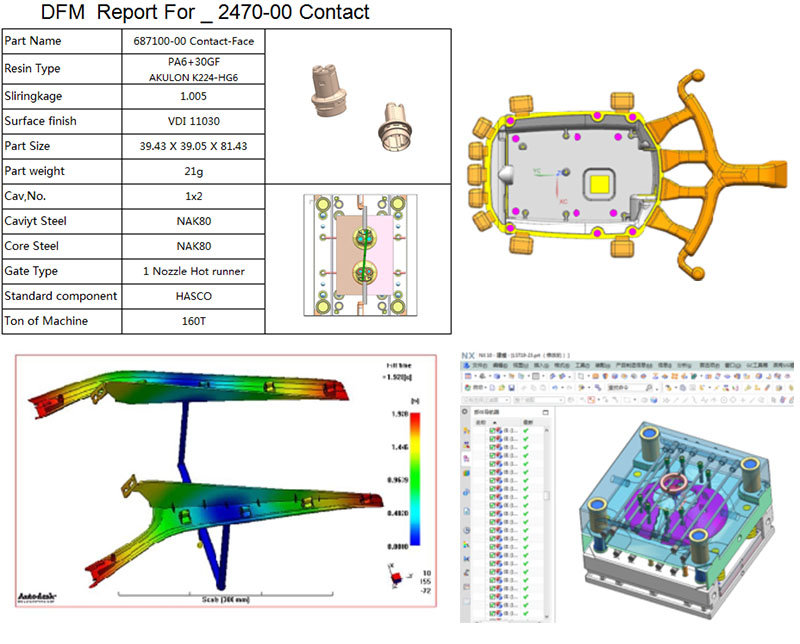This screenshot has width=800, height=644.
Task: Click the Save icon on the NX toolbar
Action: [x=510, y=388]
